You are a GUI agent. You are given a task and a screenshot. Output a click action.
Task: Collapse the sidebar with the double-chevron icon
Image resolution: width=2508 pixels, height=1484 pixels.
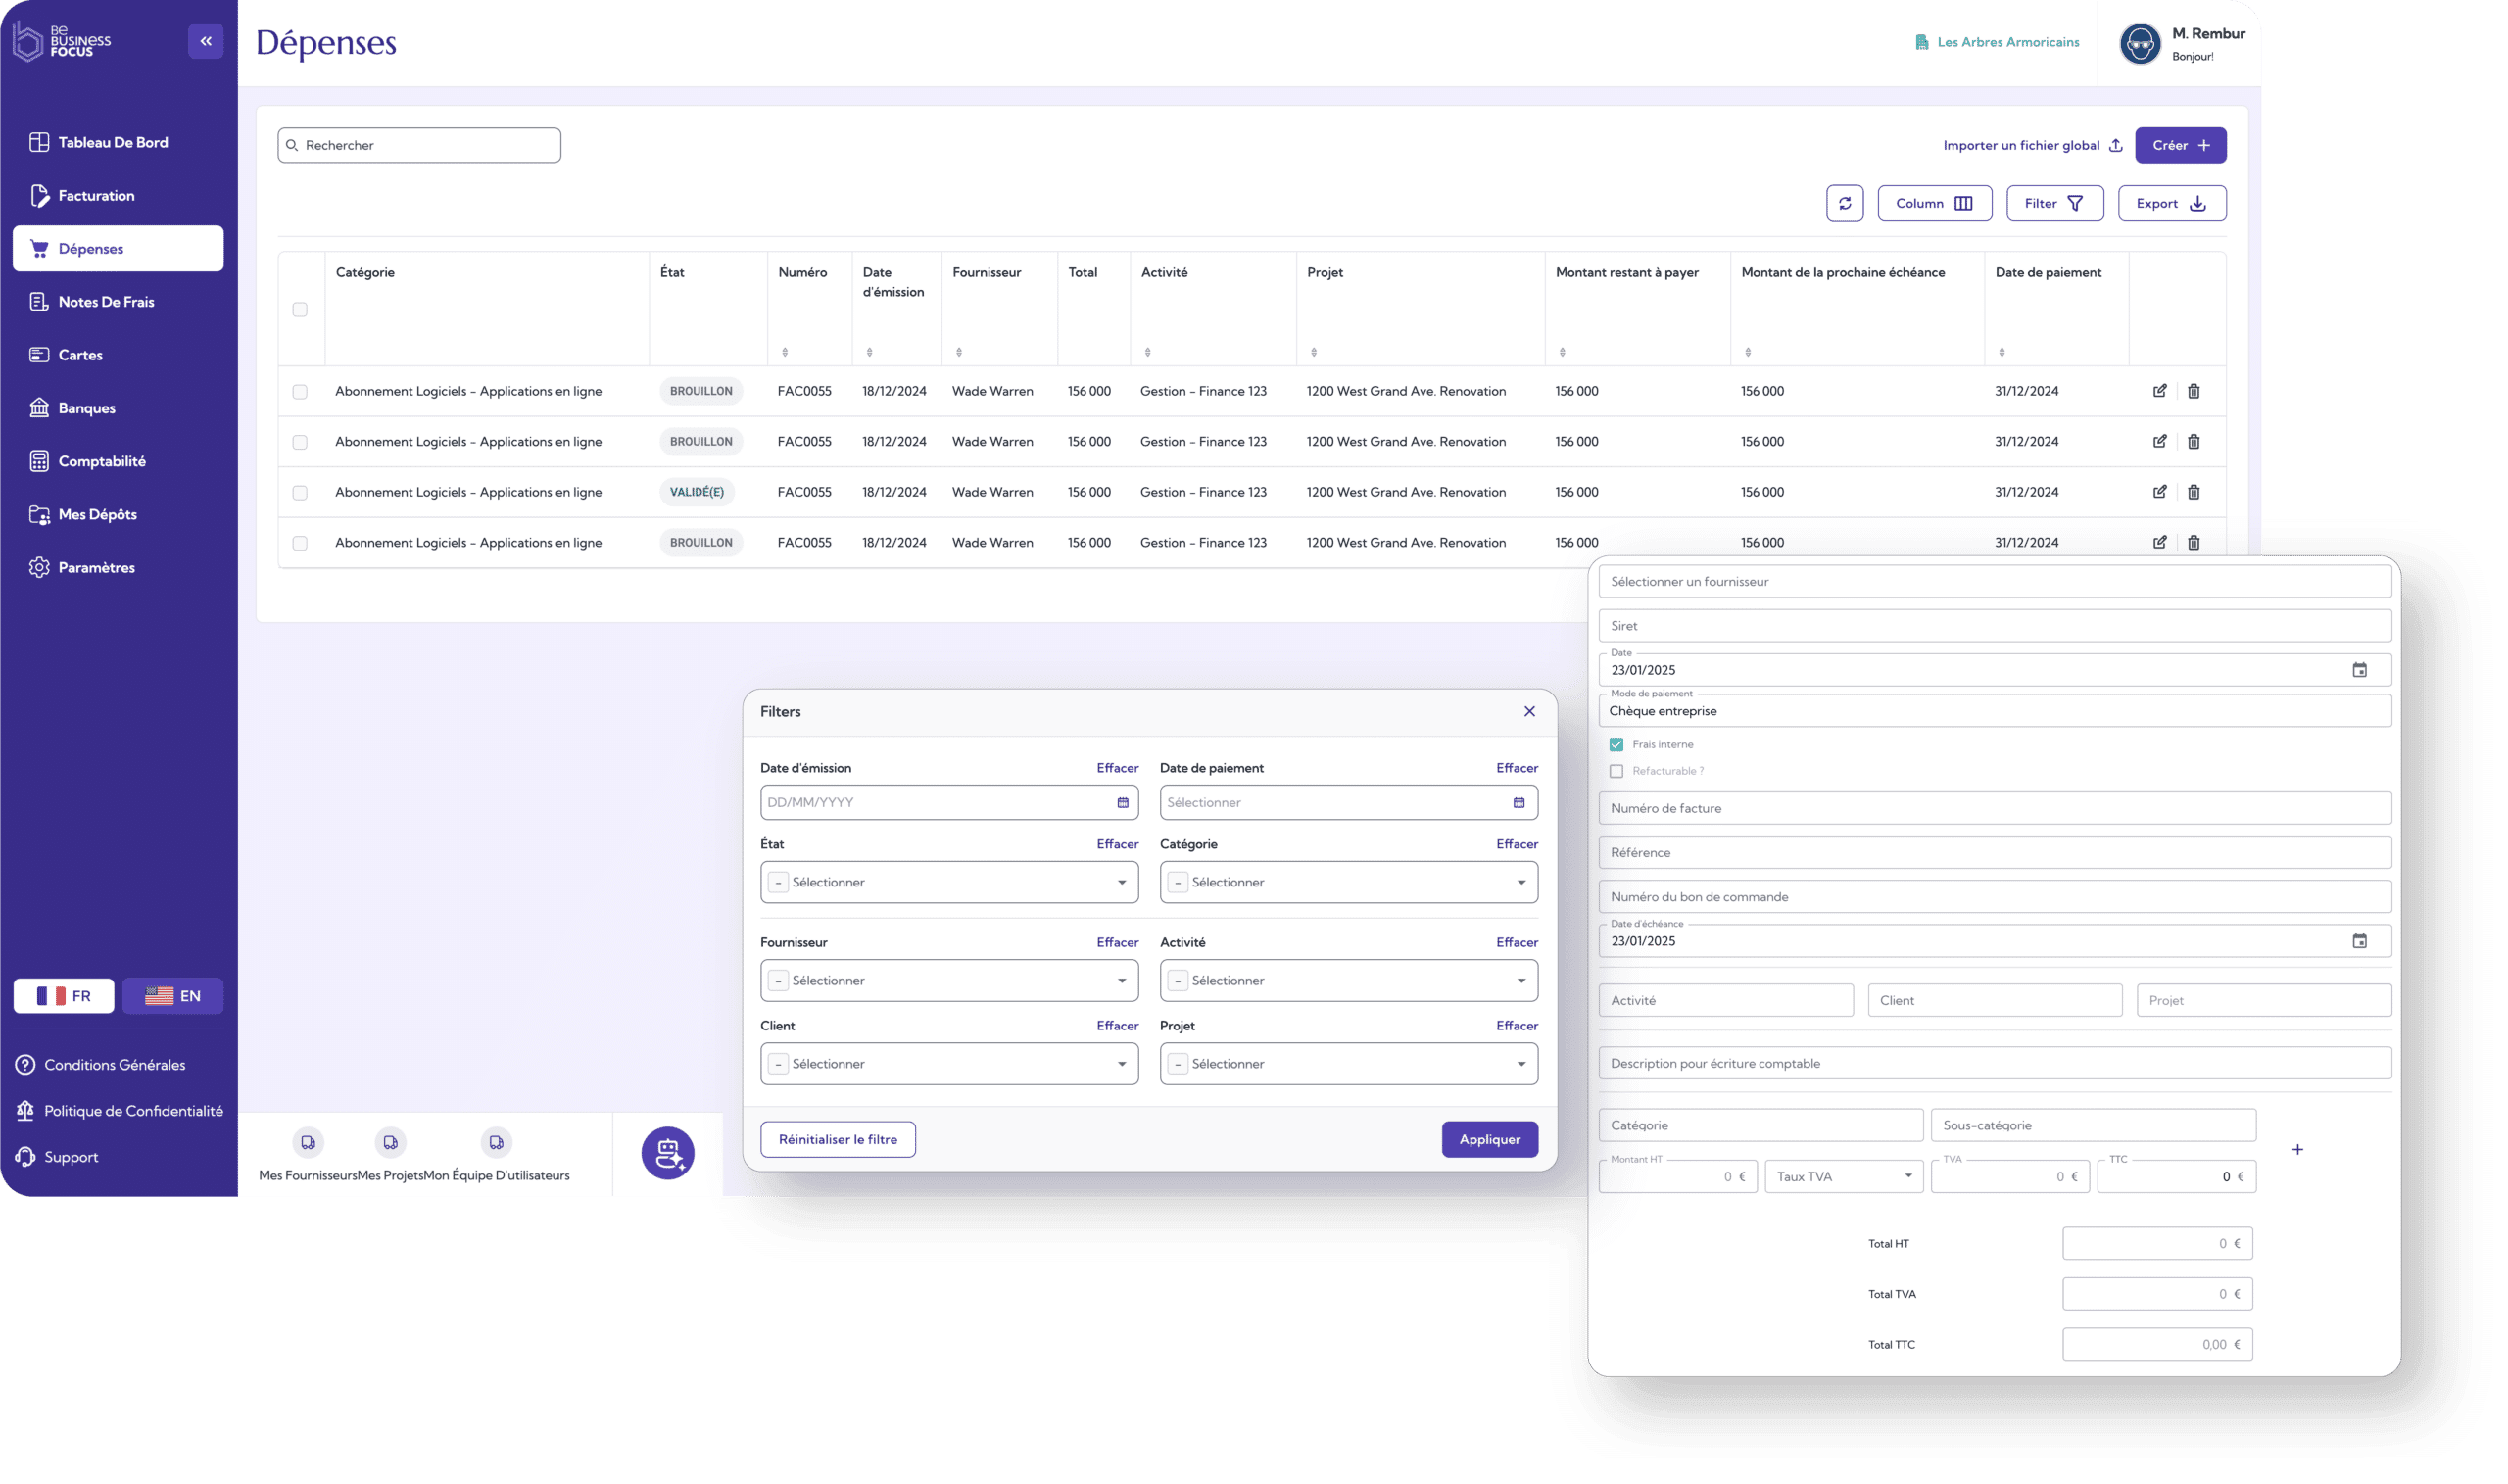pyautogui.click(x=206, y=41)
